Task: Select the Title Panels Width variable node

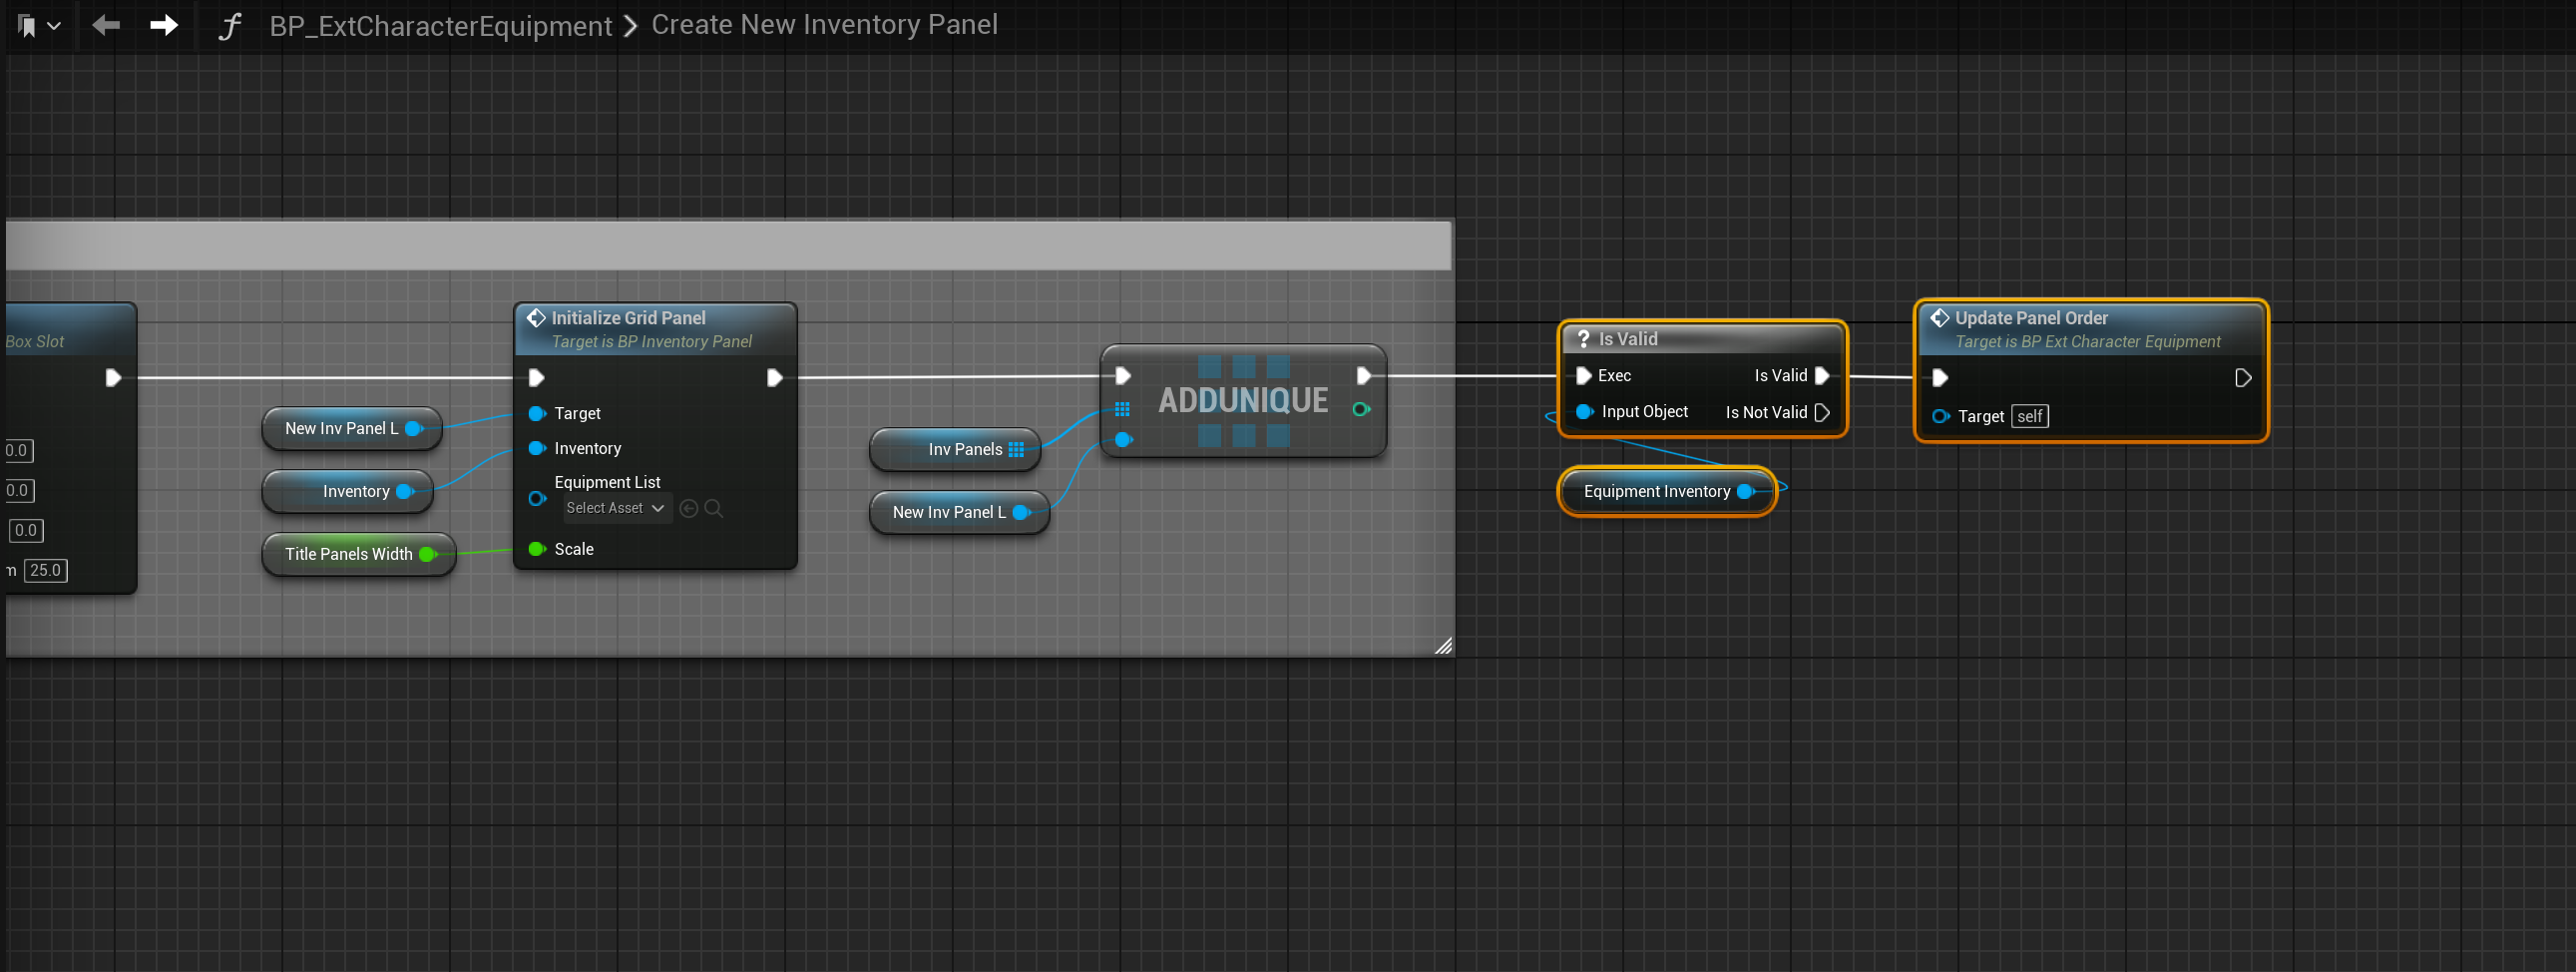Action: (348, 554)
